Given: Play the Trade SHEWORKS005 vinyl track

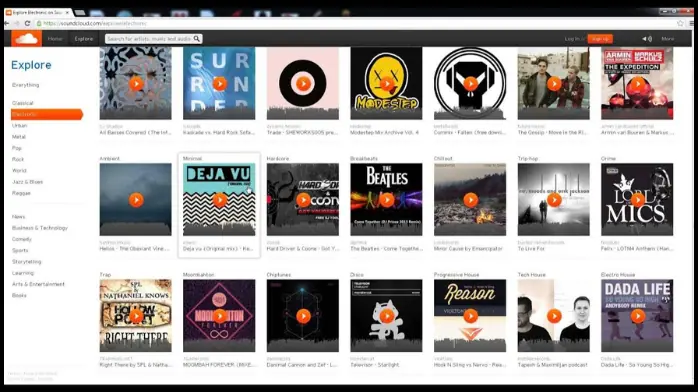Looking at the screenshot, I should (303, 84).
